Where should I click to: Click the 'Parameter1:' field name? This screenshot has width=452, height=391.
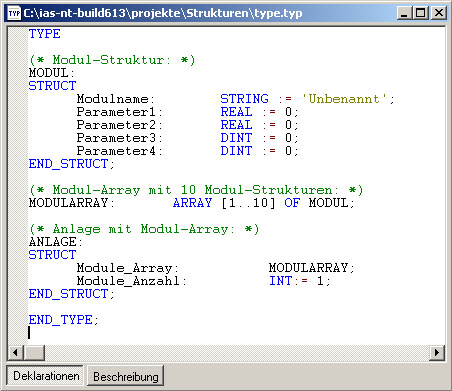[x=120, y=112]
